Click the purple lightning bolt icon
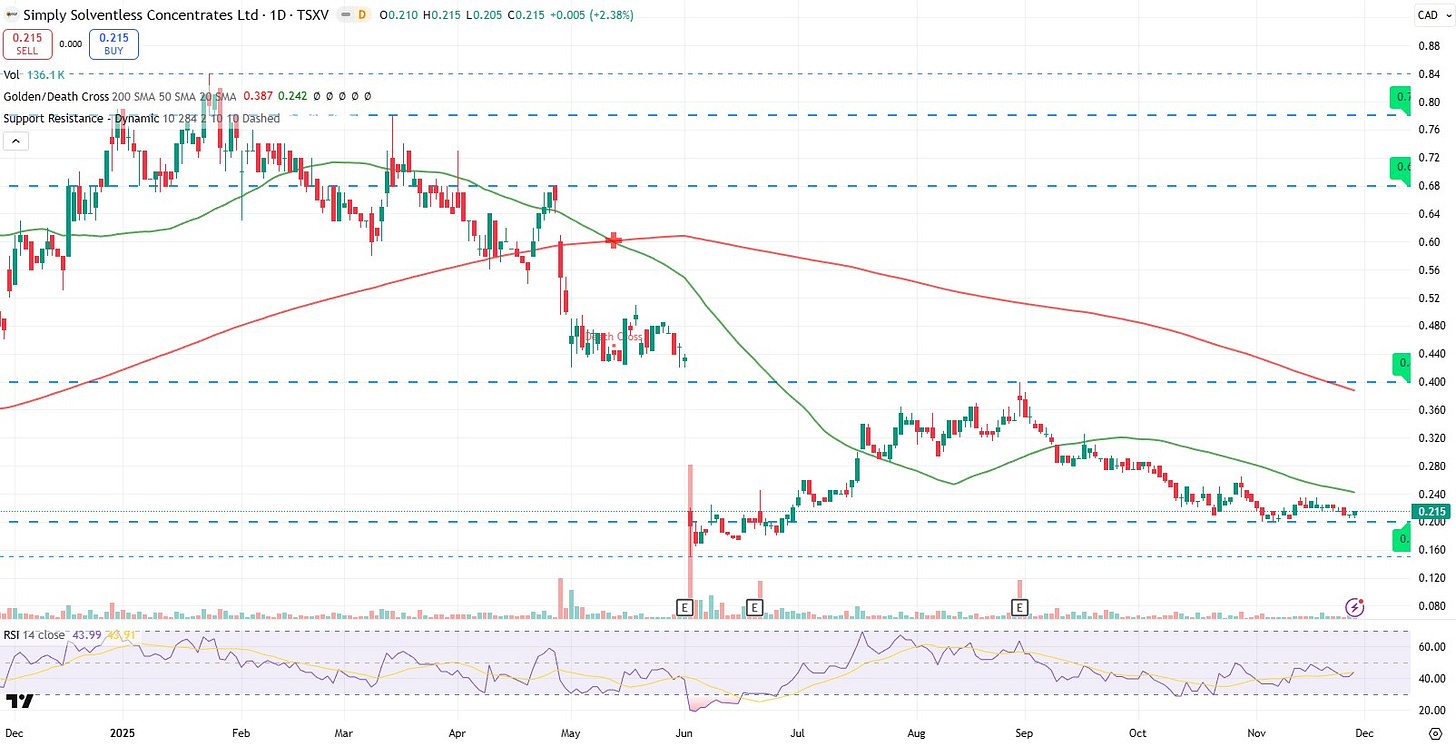The width and height of the screenshot is (1456, 745). pyautogui.click(x=1355, y=606)
